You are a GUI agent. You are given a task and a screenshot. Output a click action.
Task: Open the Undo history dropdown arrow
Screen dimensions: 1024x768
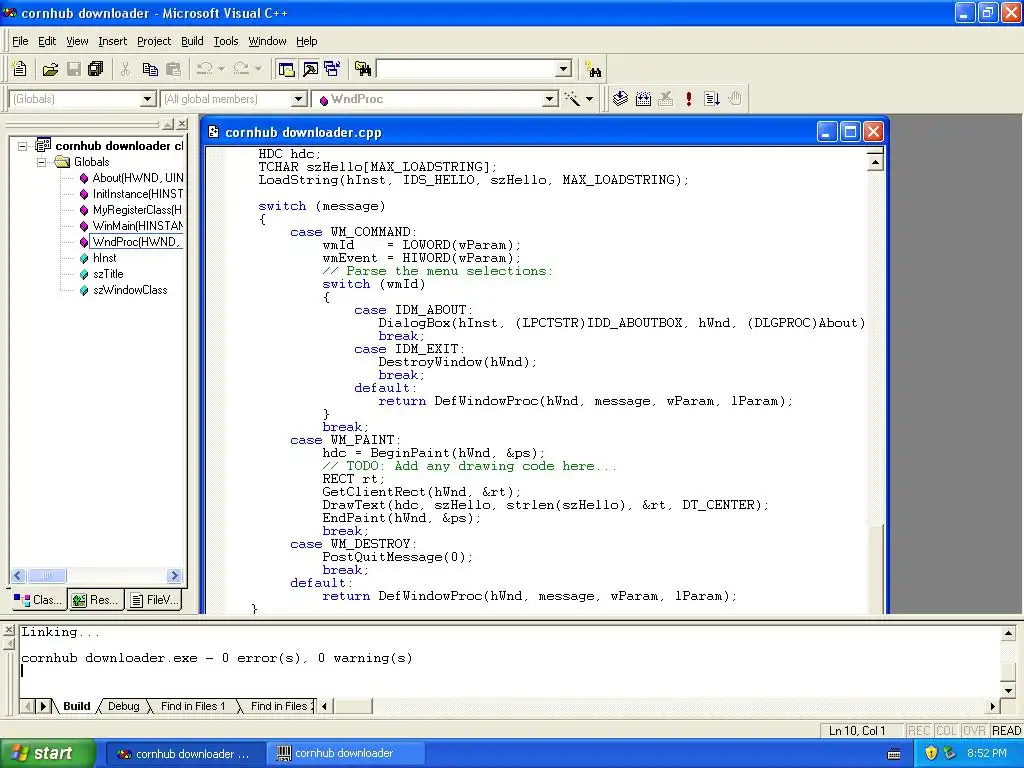click(221, 69)
